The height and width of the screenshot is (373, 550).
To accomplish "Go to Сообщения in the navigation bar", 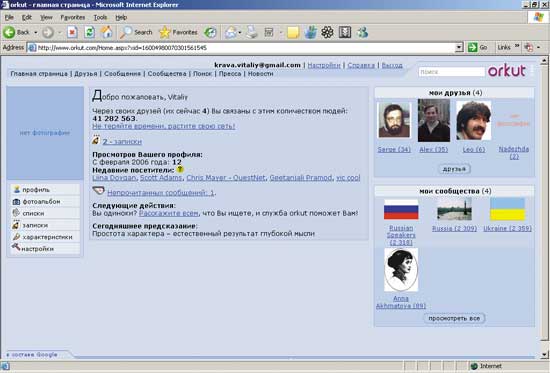I will pos(122,74).
